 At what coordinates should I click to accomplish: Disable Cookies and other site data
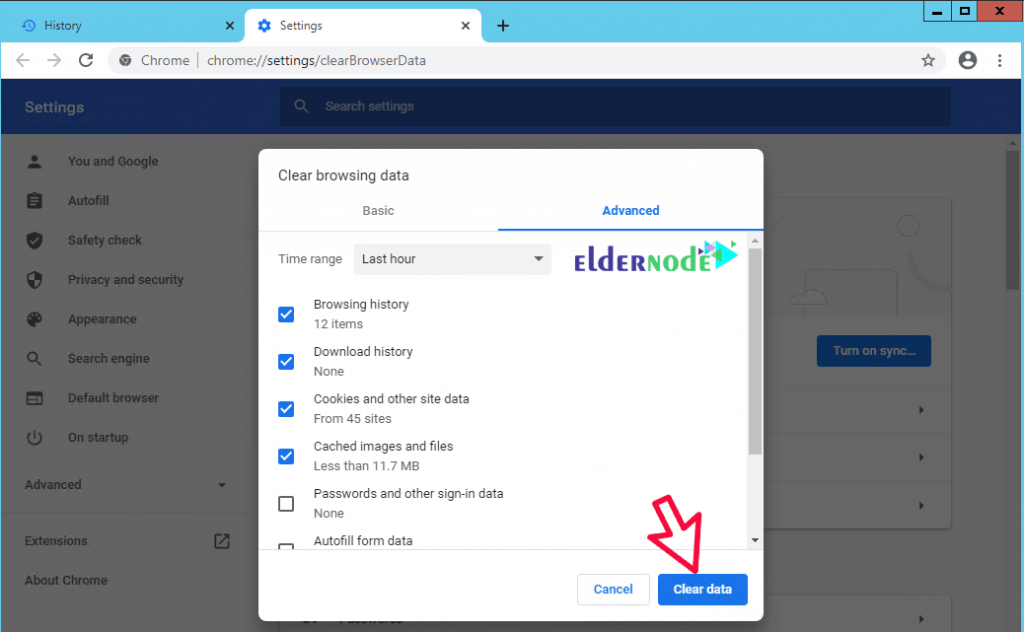pos(286,408)
